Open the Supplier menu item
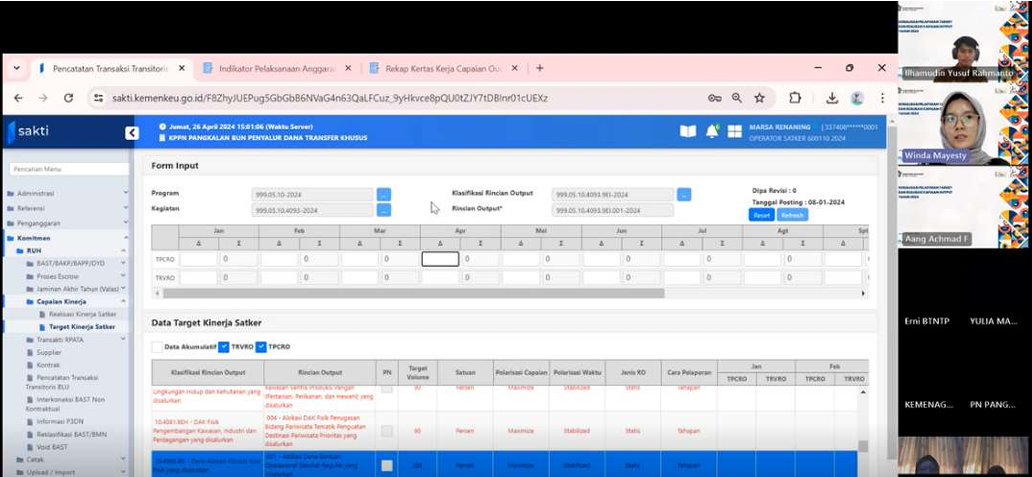The width and height of the screenshot is (1032, 477). point(48,352)
